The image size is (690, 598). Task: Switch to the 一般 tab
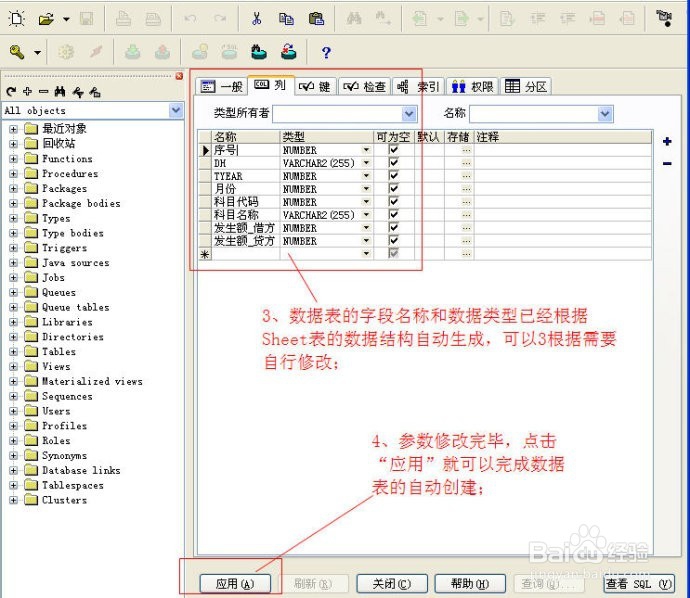click(x=221, y=86)
